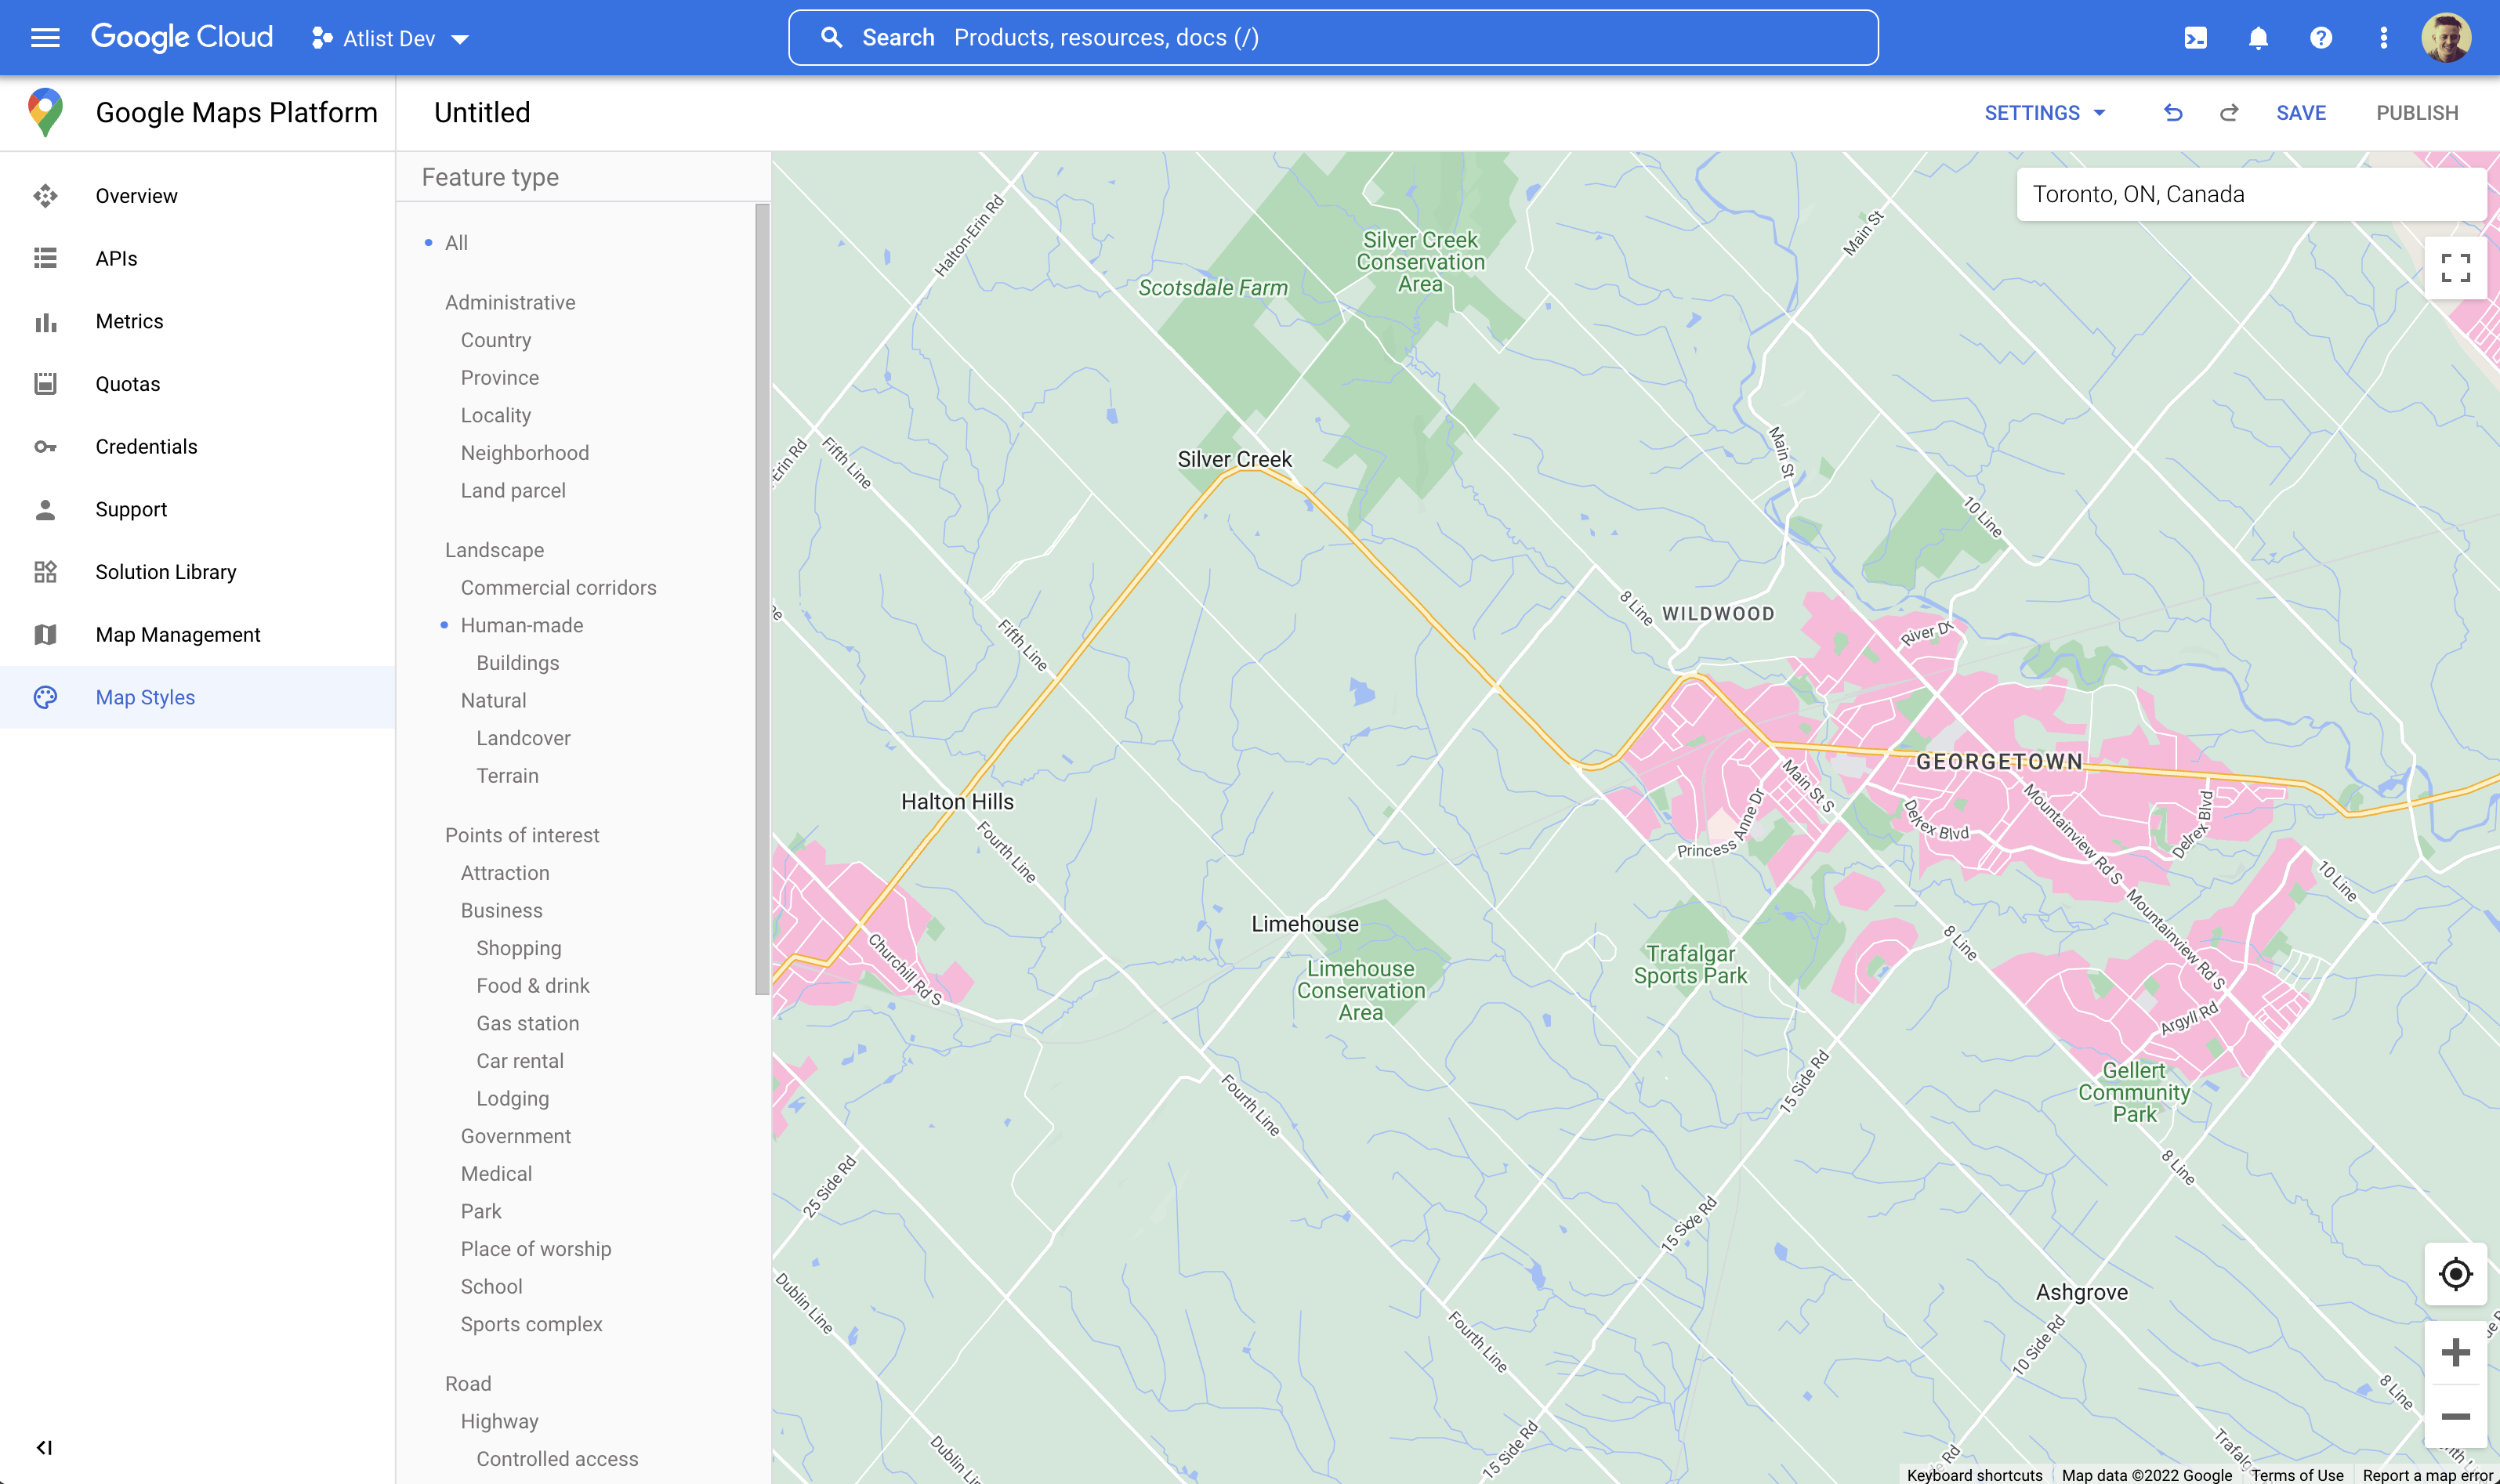Toggle fullscreen map view
This screenshot has width=2500, height=1484.
[x=2455, y=268]
